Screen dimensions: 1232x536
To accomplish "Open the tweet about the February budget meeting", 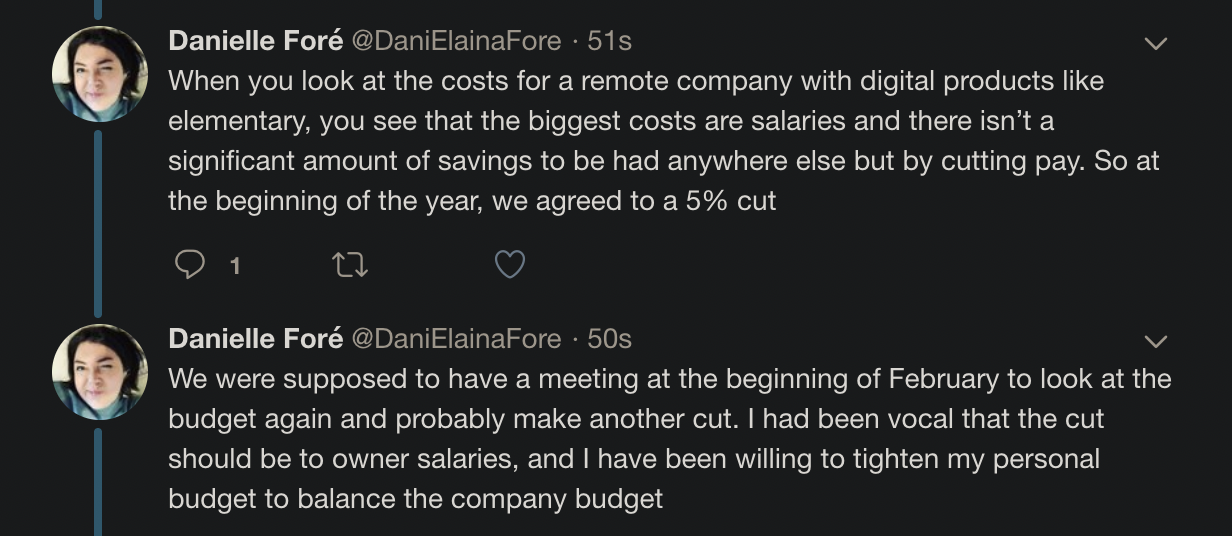I will point(670,438).
